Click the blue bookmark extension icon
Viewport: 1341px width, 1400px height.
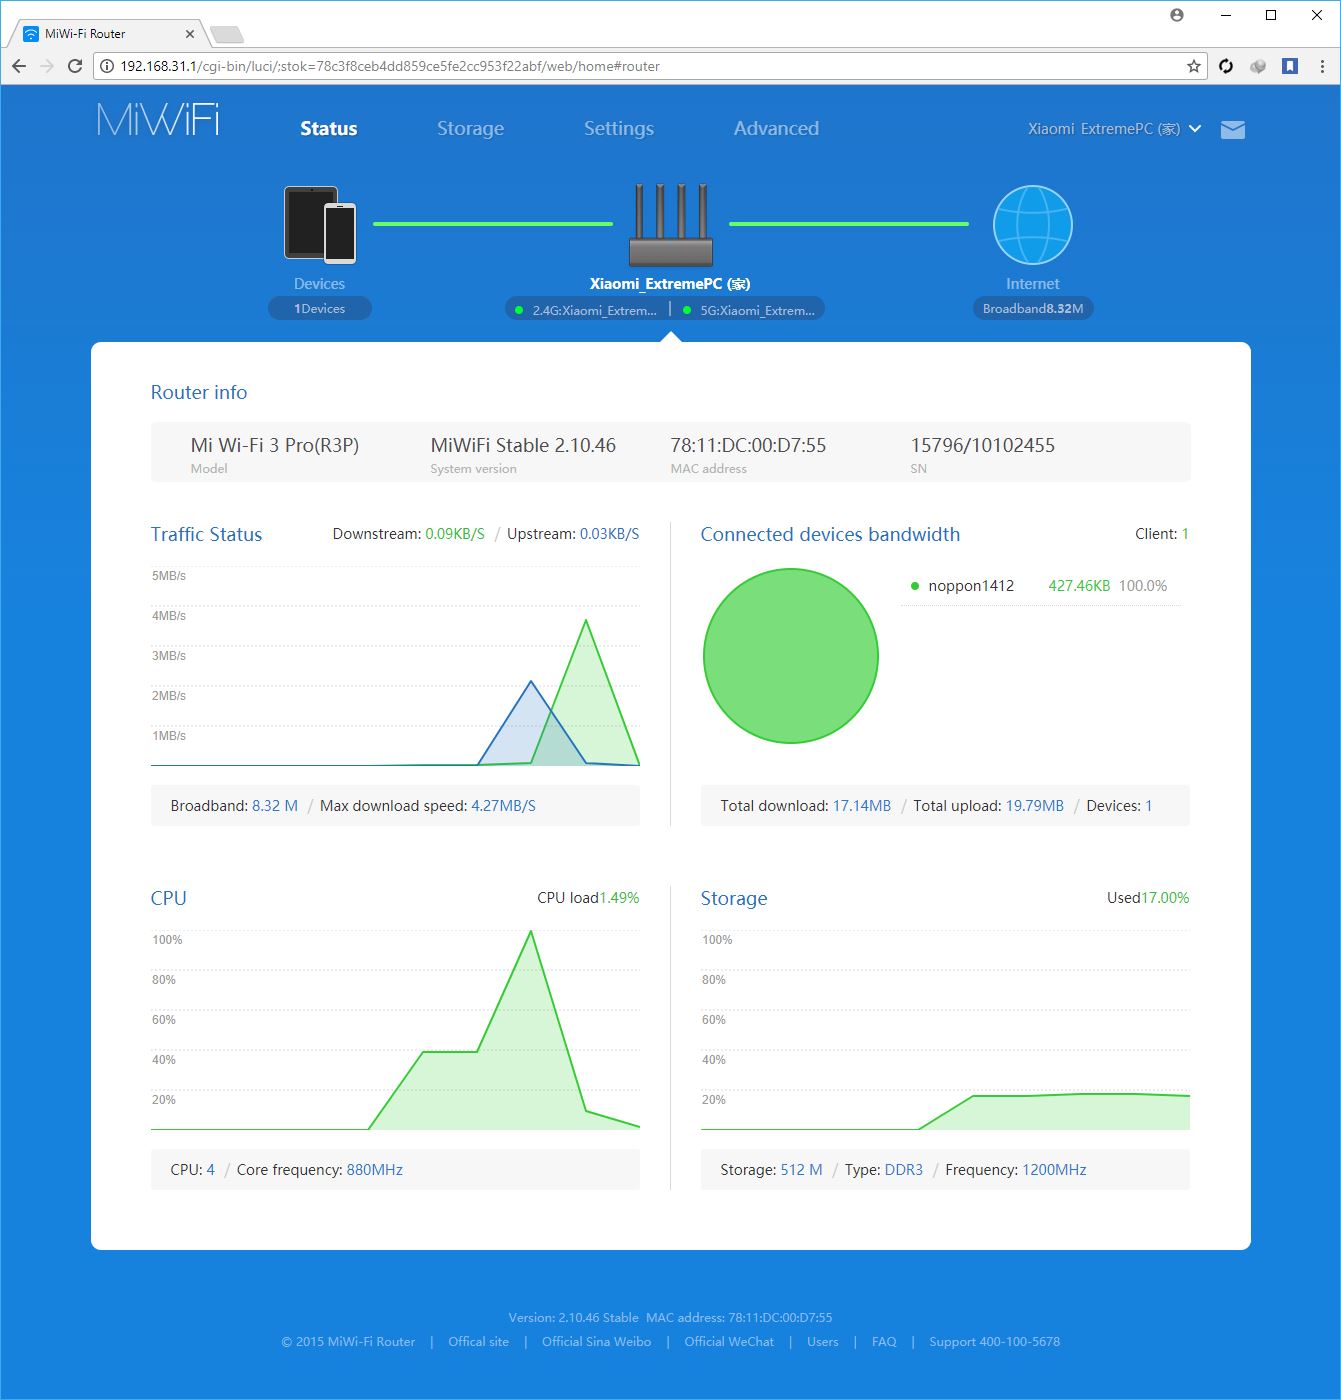[1290, 66]
